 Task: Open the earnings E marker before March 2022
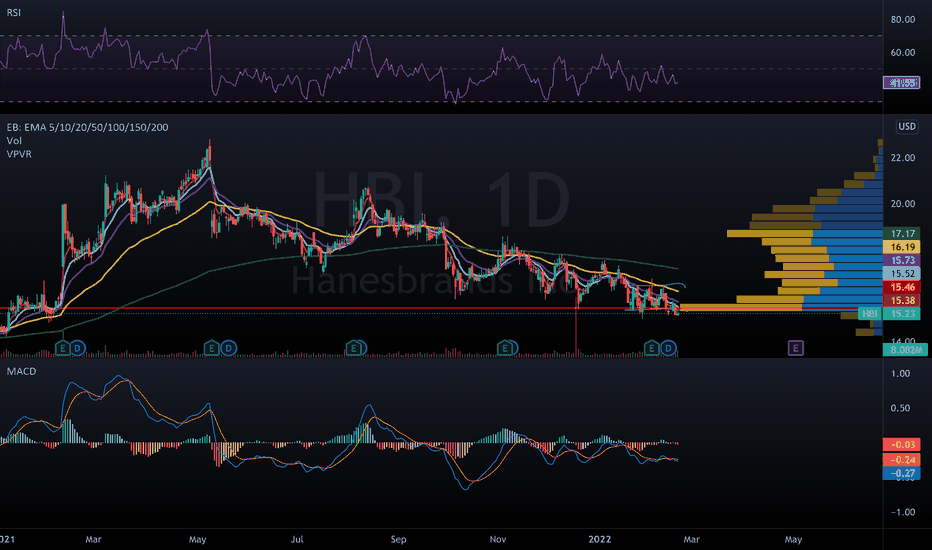click(x=652, y=348)
